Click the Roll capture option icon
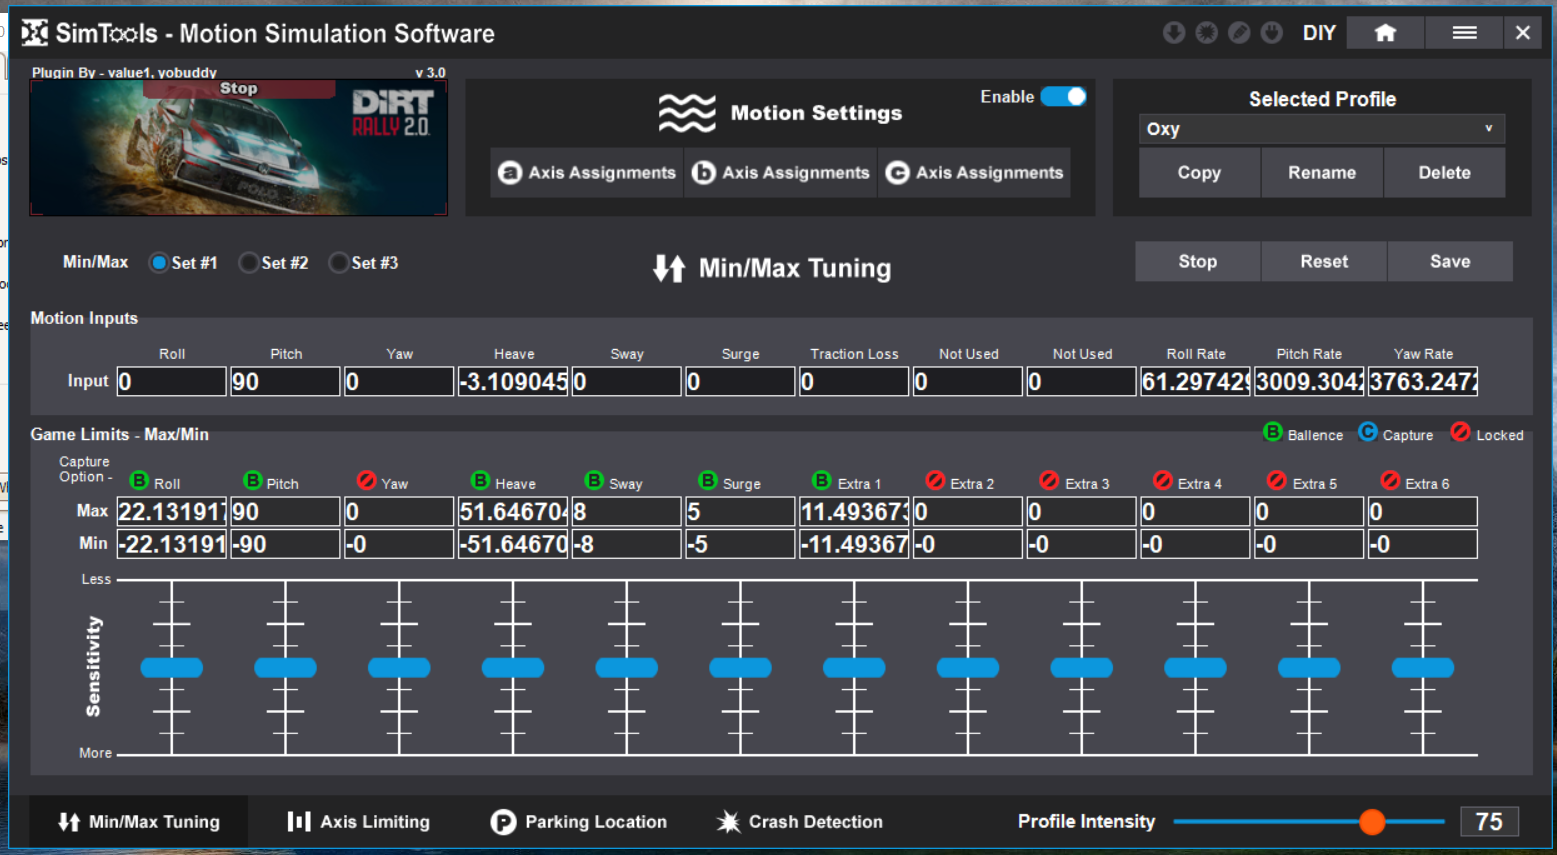 (139, 481)
